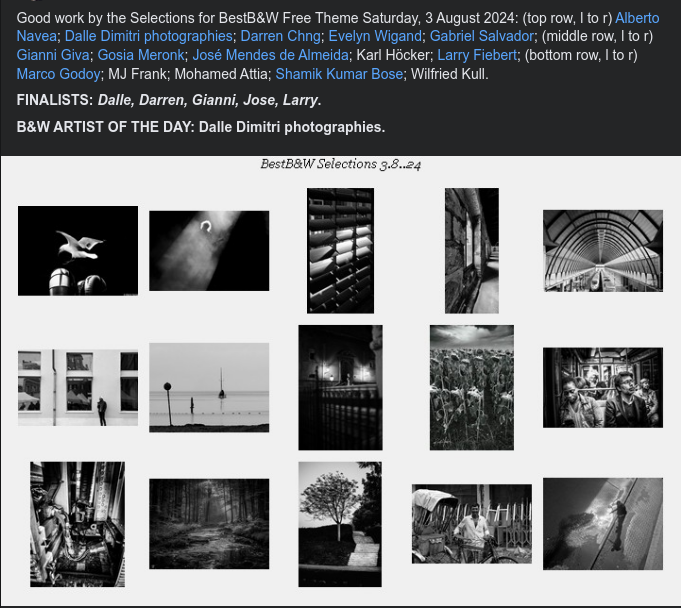Screen dimensions: 681x608
Task: Go to Gianni Giva's profile
Action: click(x=53, y=55)
